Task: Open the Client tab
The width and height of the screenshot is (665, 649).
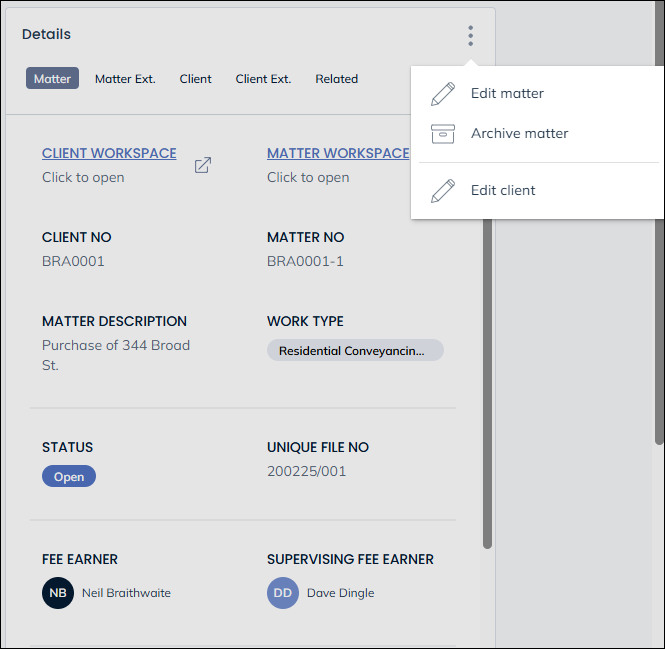Action: (x=195, y=79)
